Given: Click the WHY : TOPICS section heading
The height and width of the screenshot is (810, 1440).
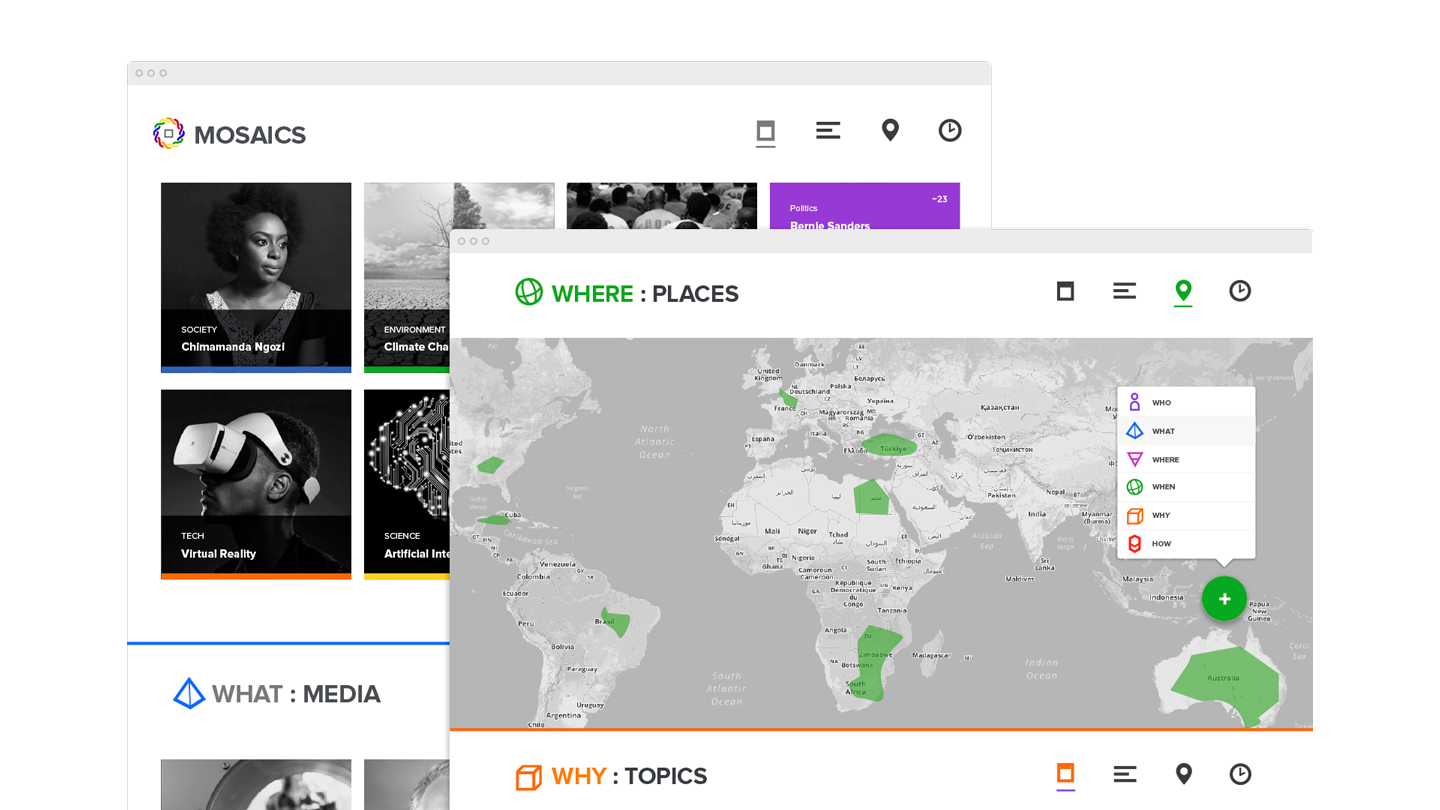Looking at the screenshot, I should [629, 776].
